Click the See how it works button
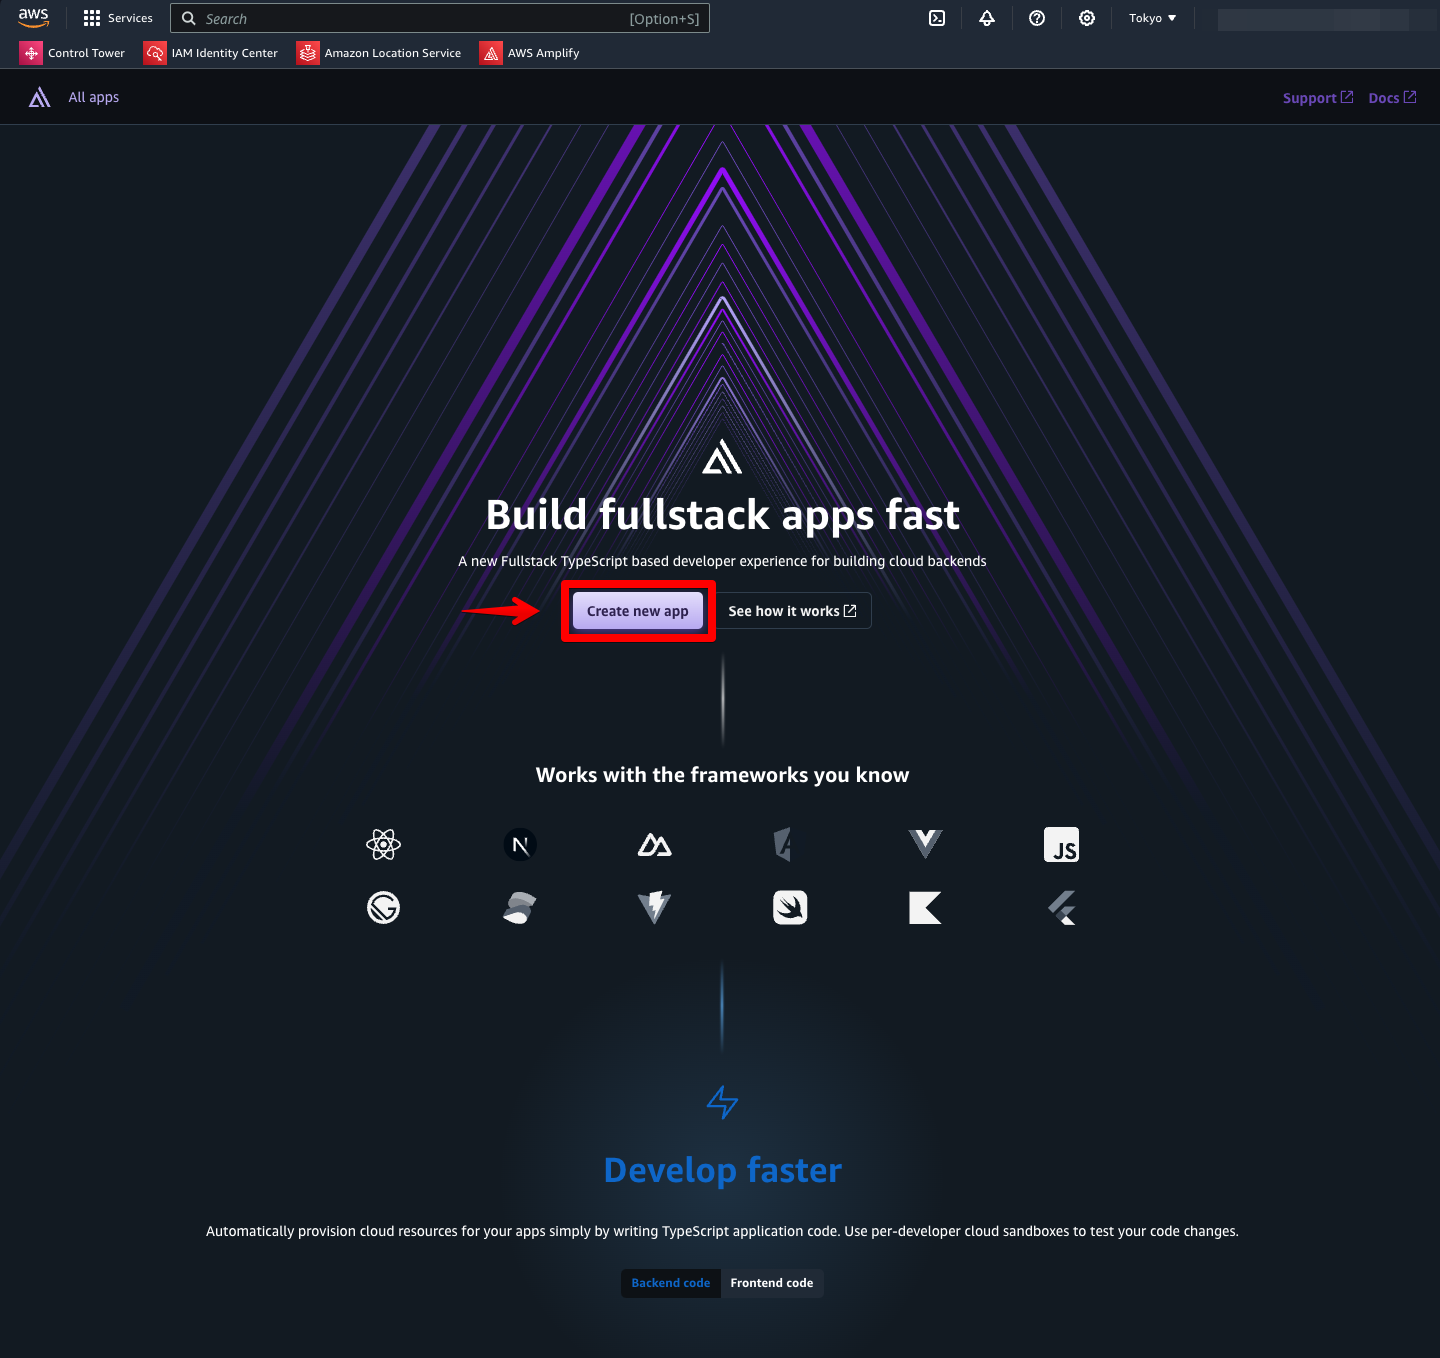The height and width of the screenshot is (1358, 1440). click(x=792, y=611)
